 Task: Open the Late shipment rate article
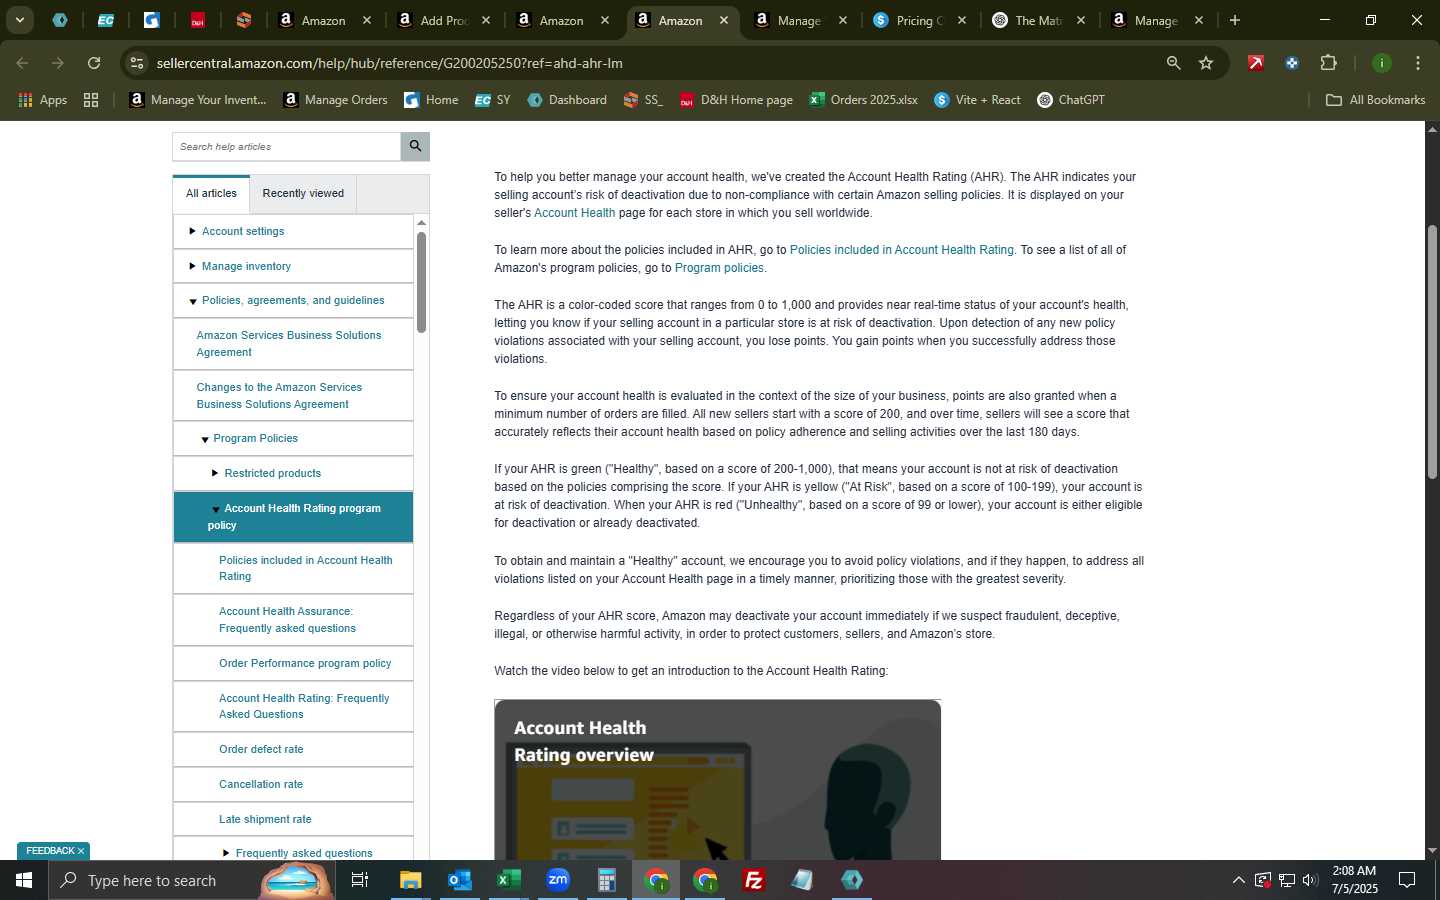265,819
